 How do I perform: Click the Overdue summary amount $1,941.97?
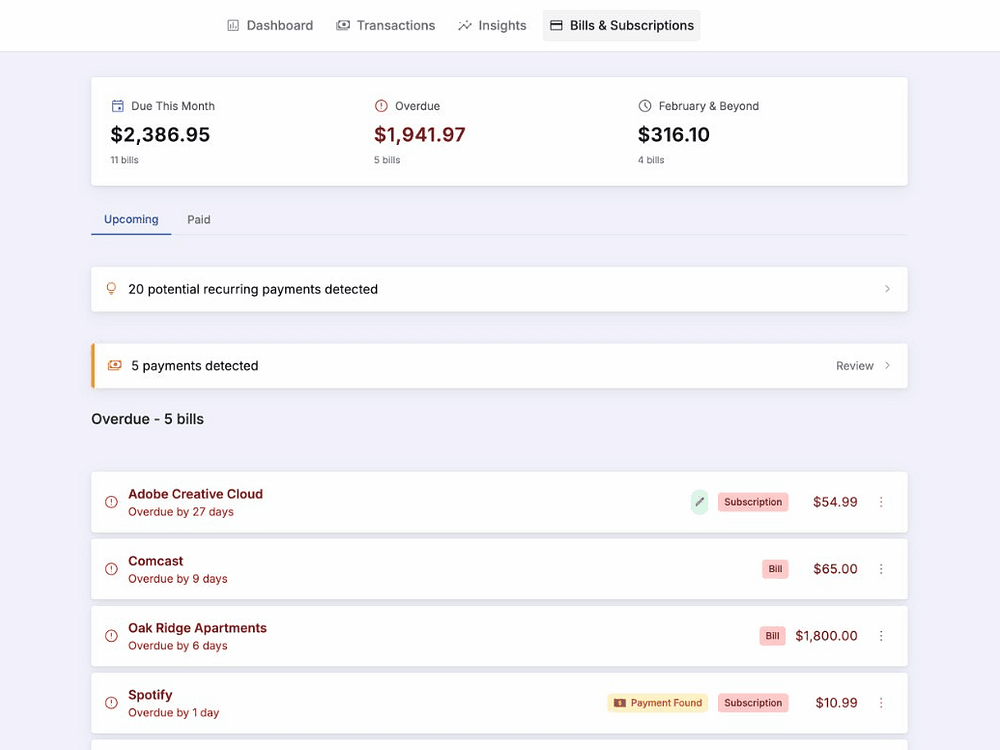coord(420,135)
